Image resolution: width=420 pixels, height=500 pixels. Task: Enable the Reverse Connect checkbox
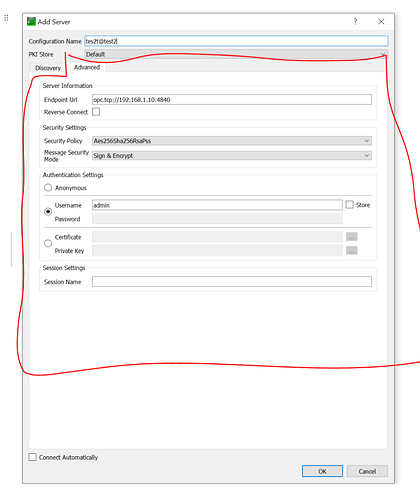click(x=96, y=112)
